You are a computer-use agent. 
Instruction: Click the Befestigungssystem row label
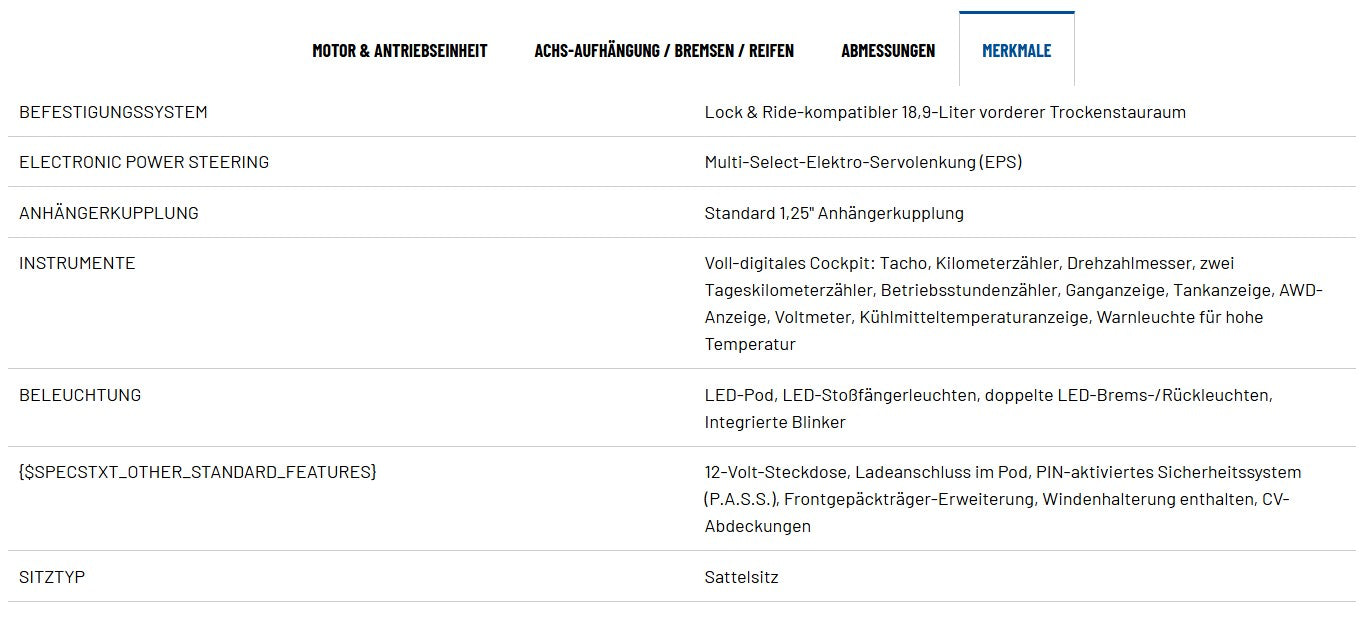click(113, 112)
